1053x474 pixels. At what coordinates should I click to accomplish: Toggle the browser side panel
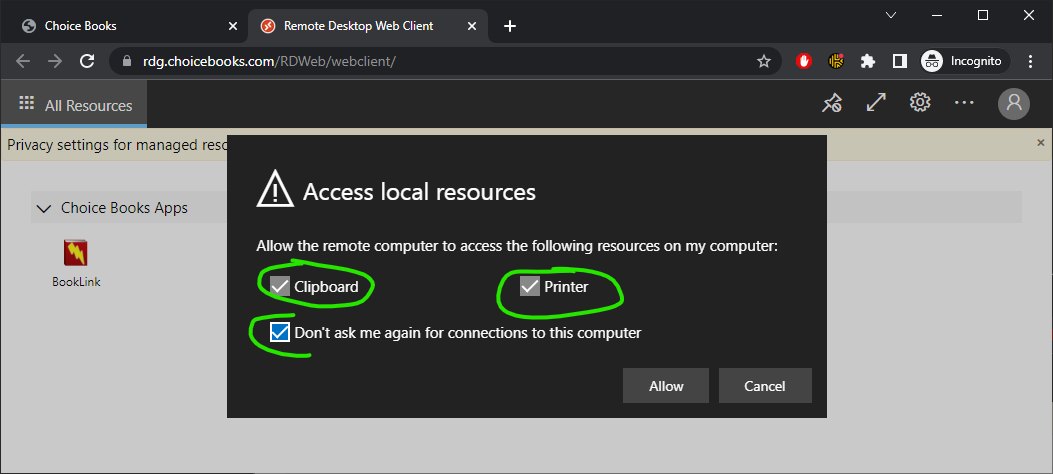click(899, 61)
